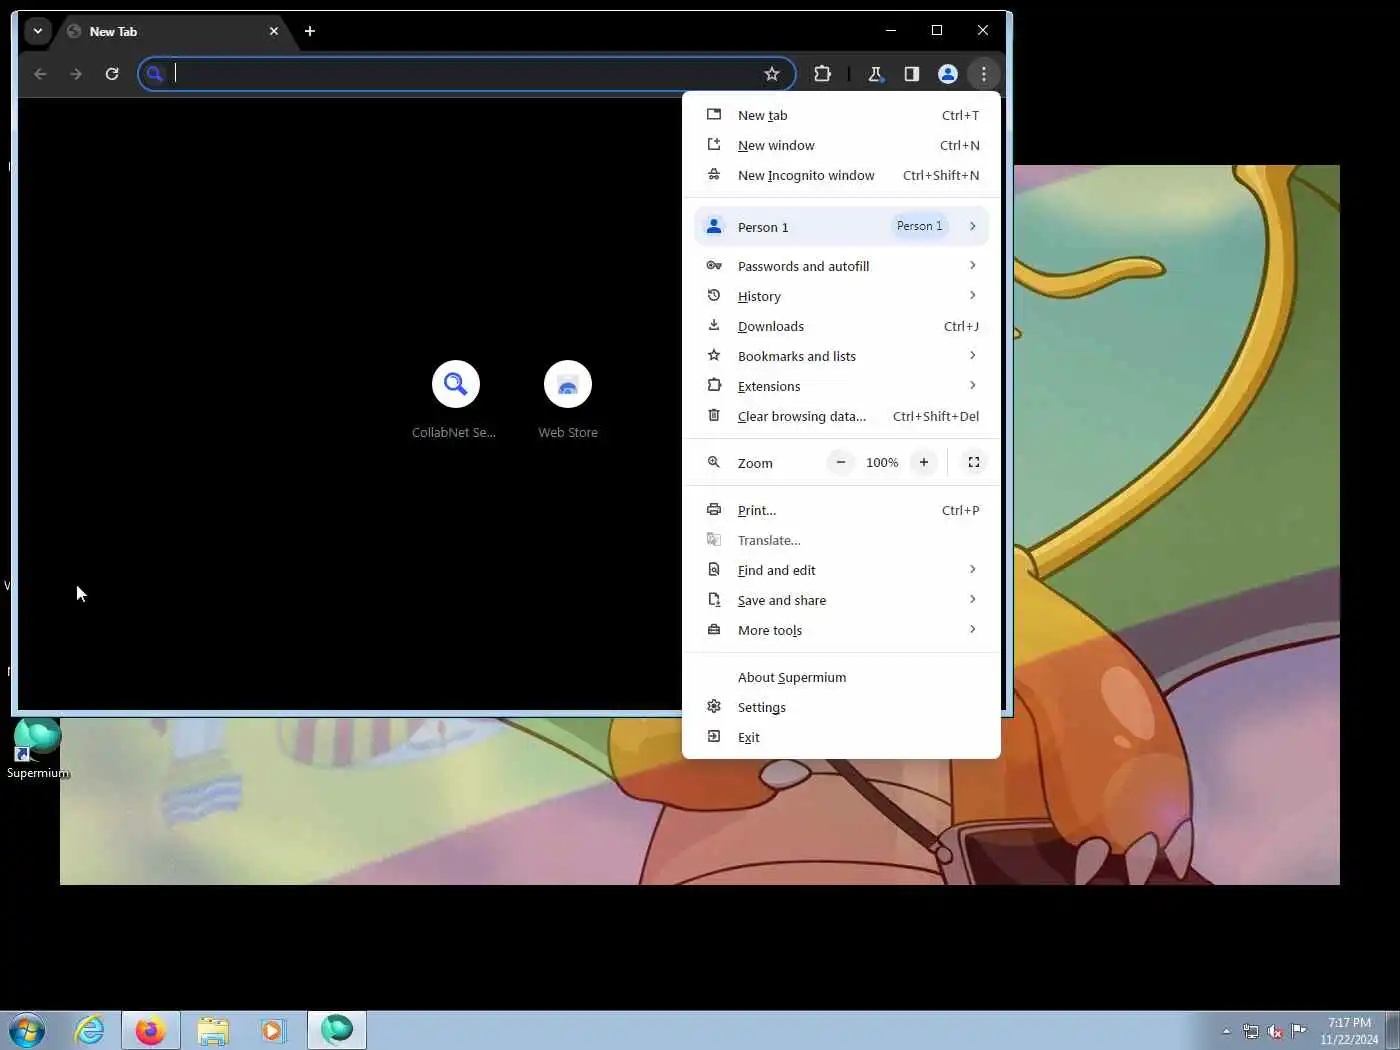Enter fullscreen with the zoom row icon
Screen dimensions: 1400x1050
[x=974, y=462]
